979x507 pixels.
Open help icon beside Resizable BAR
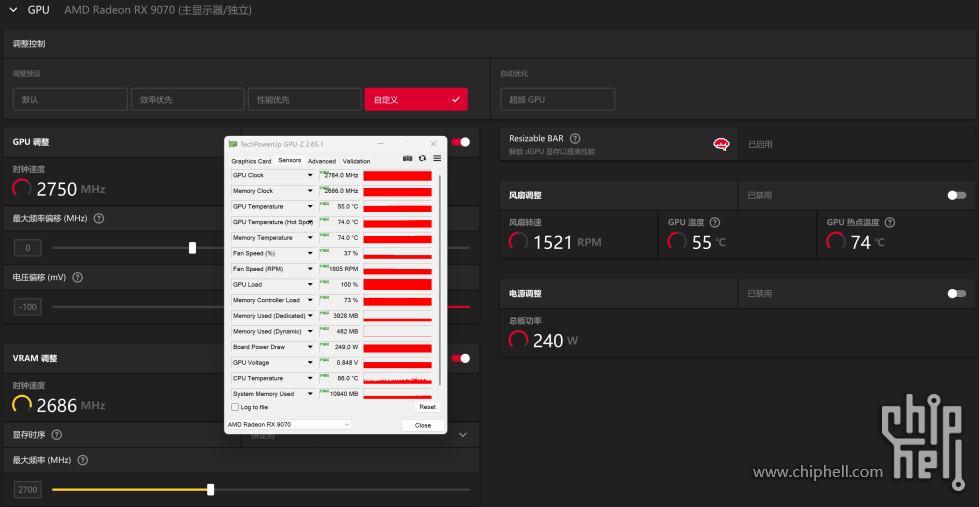coord(575,139)
